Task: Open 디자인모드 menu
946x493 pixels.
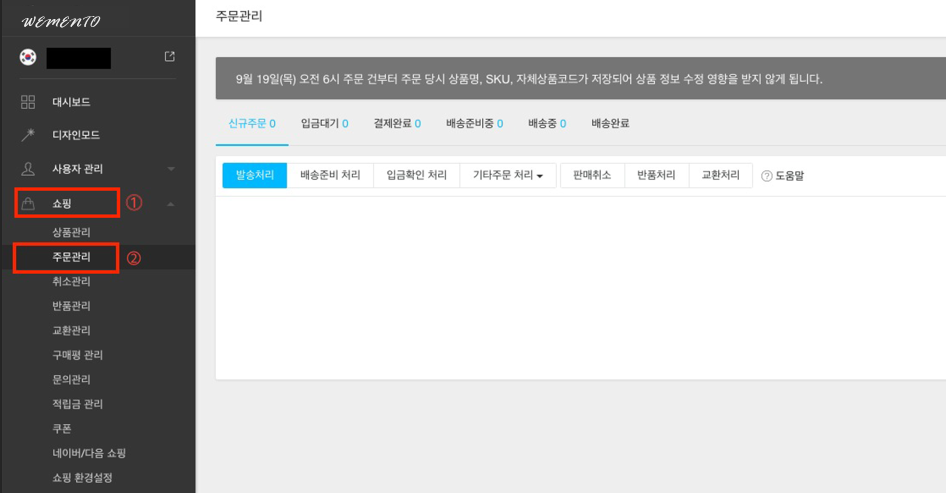Action: [x=76, y=135]
